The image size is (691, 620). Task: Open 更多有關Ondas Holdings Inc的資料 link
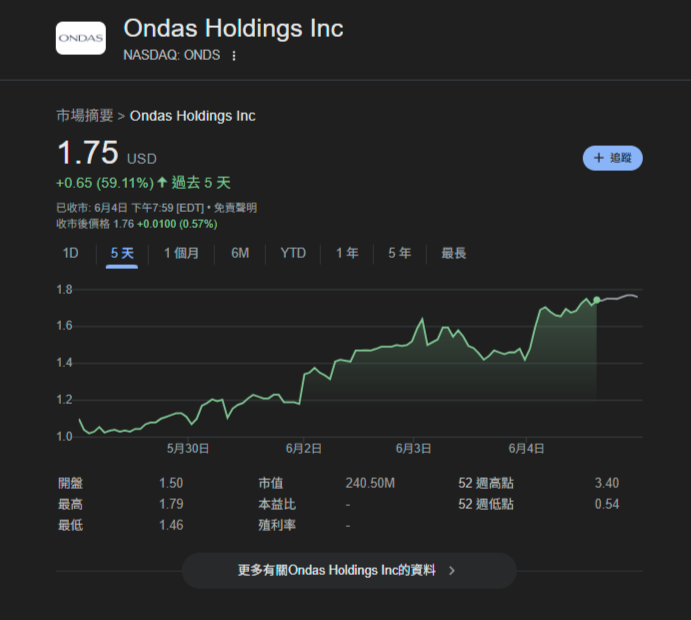[x=337, y=571]
